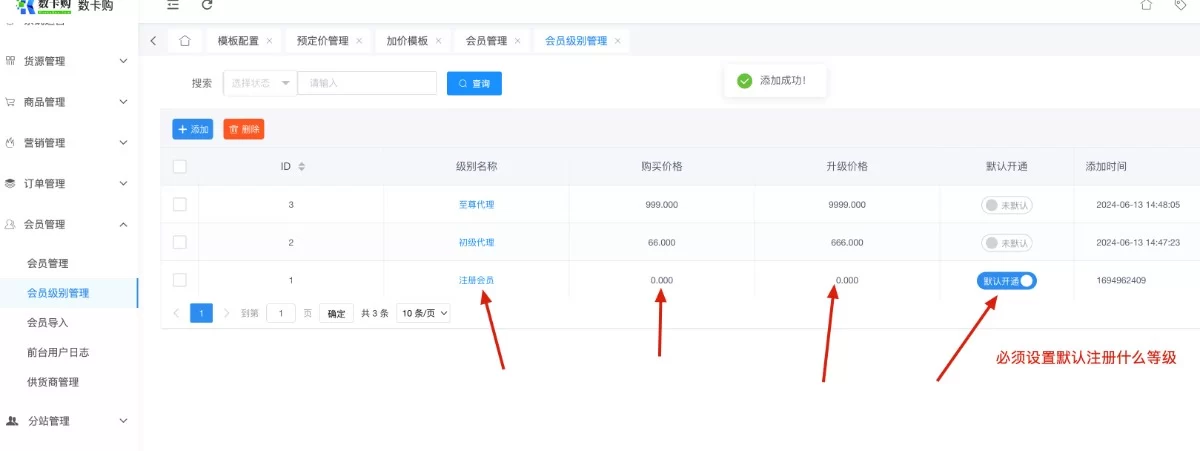
Task: Expand the 货源管理 sidebar menu
Action: 68,61
